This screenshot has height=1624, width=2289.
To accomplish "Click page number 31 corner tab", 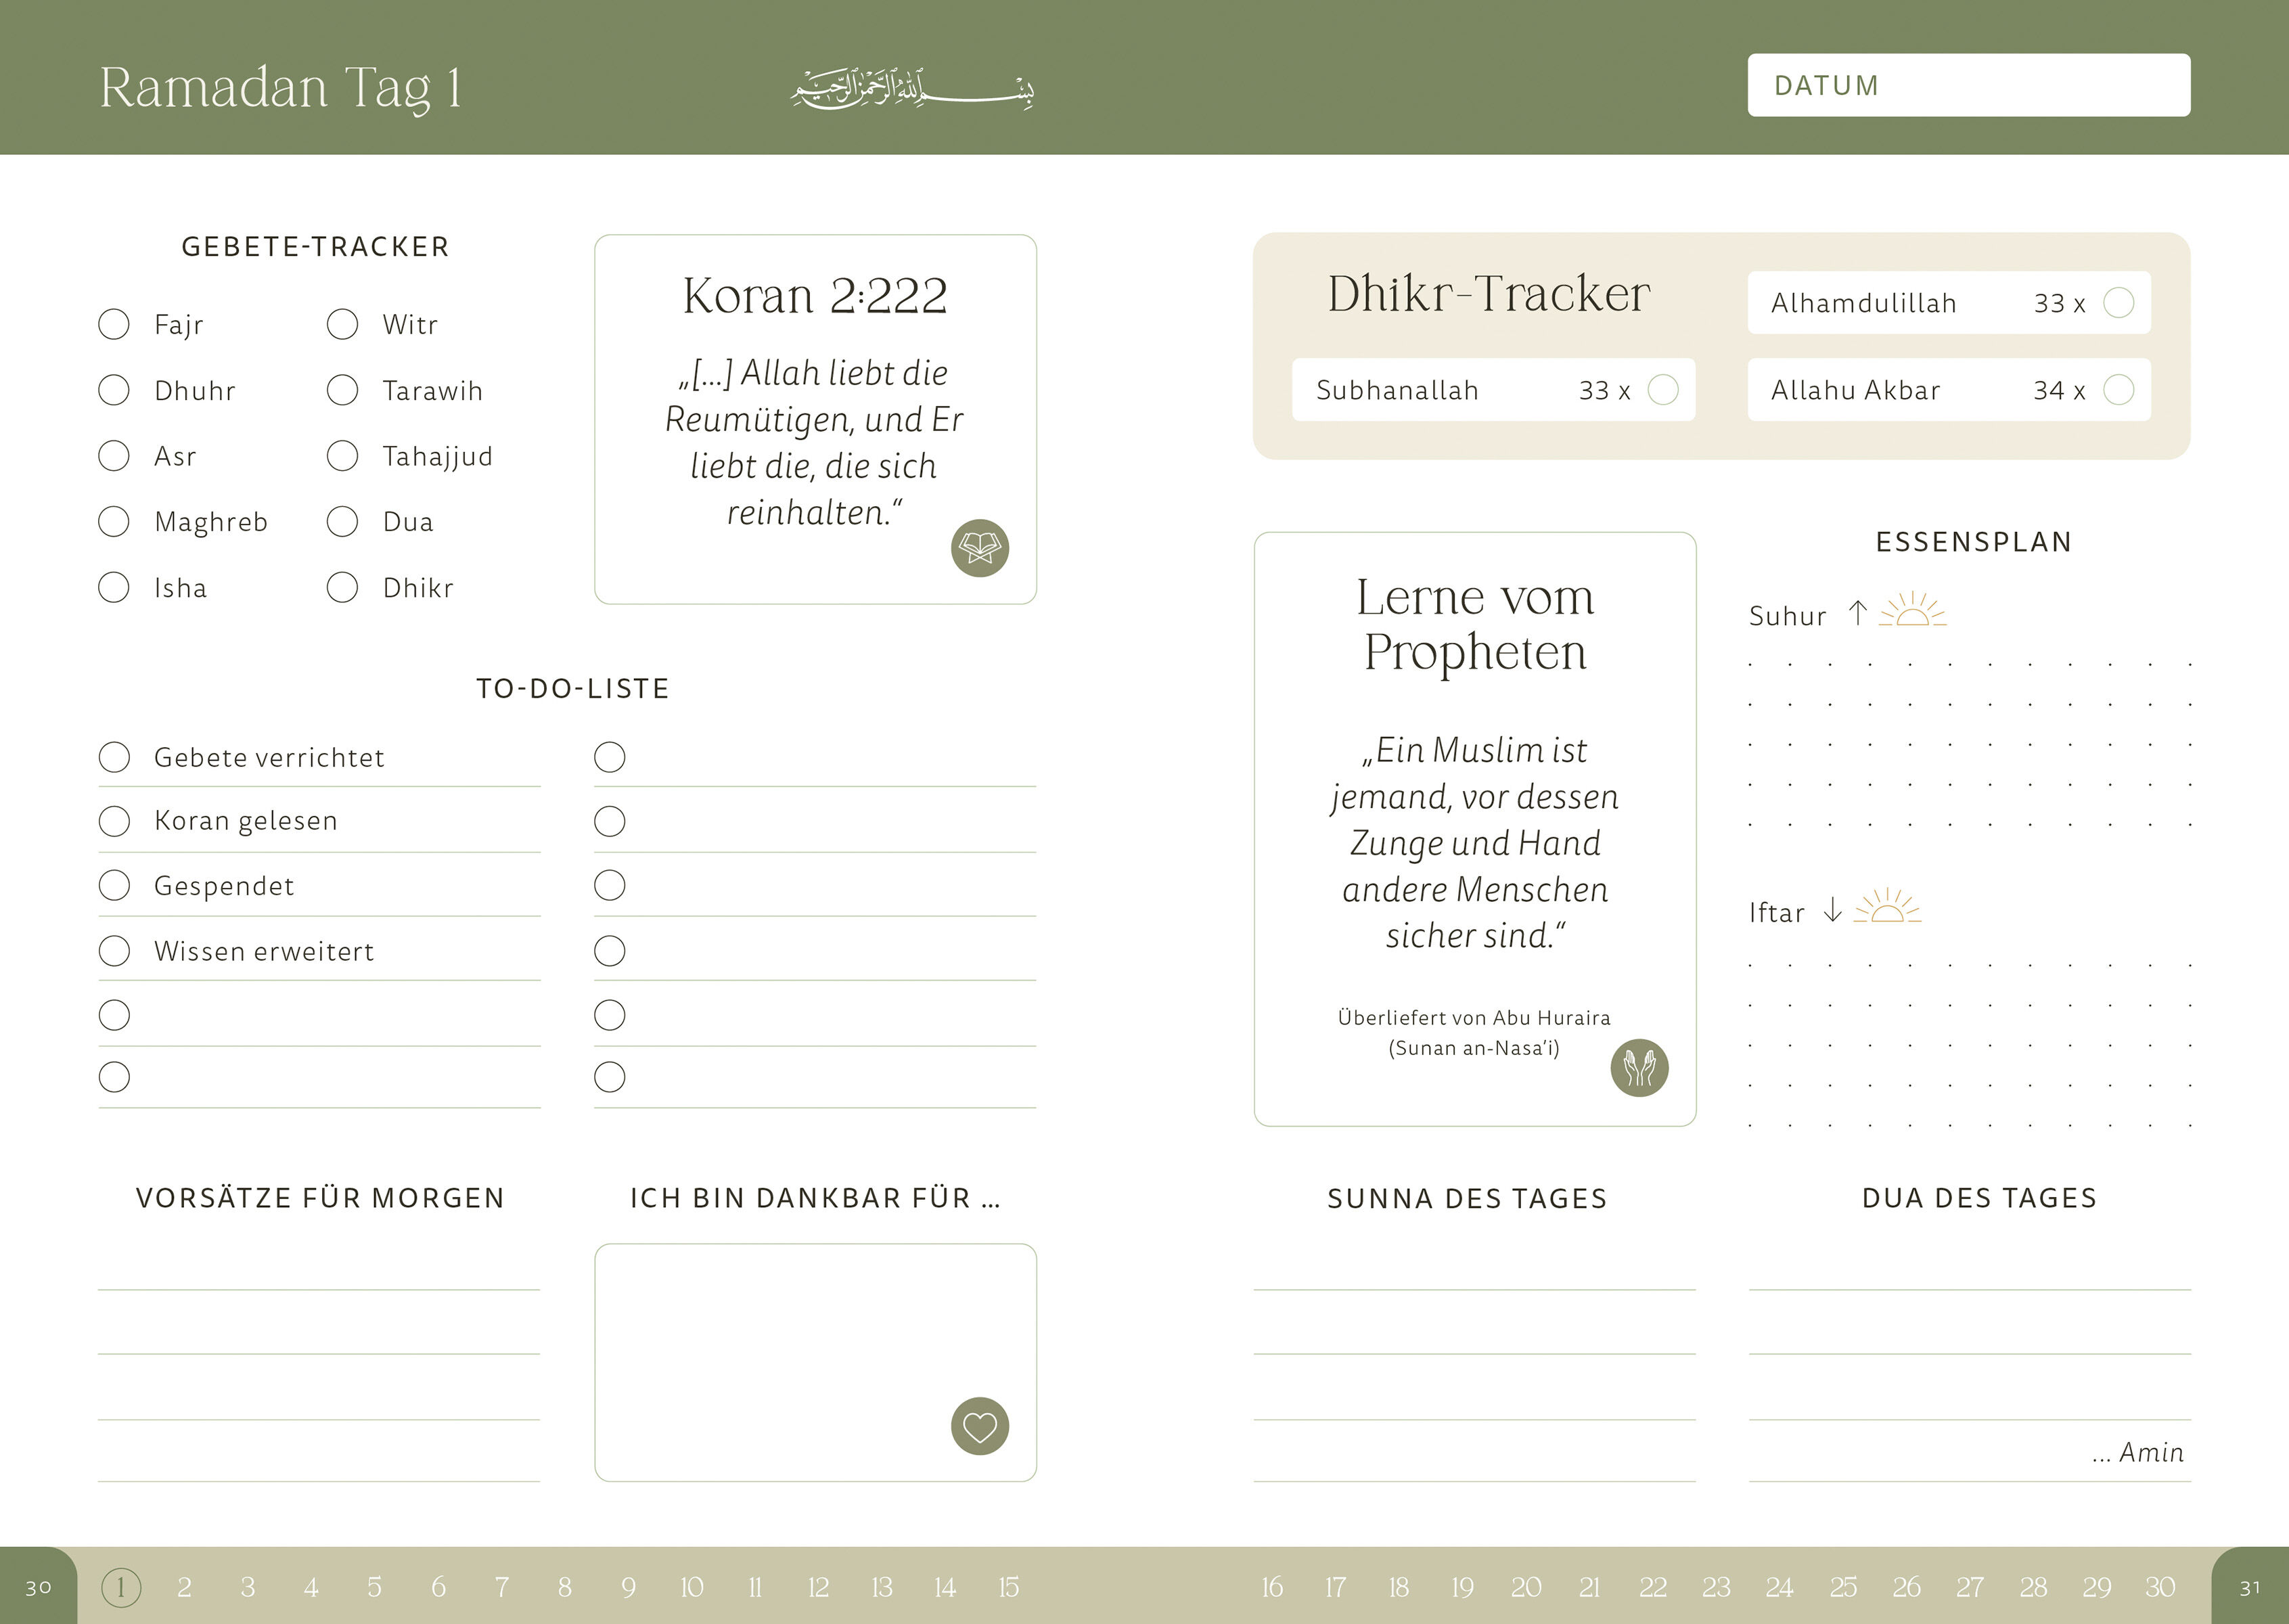I will click(2249, 1588).
